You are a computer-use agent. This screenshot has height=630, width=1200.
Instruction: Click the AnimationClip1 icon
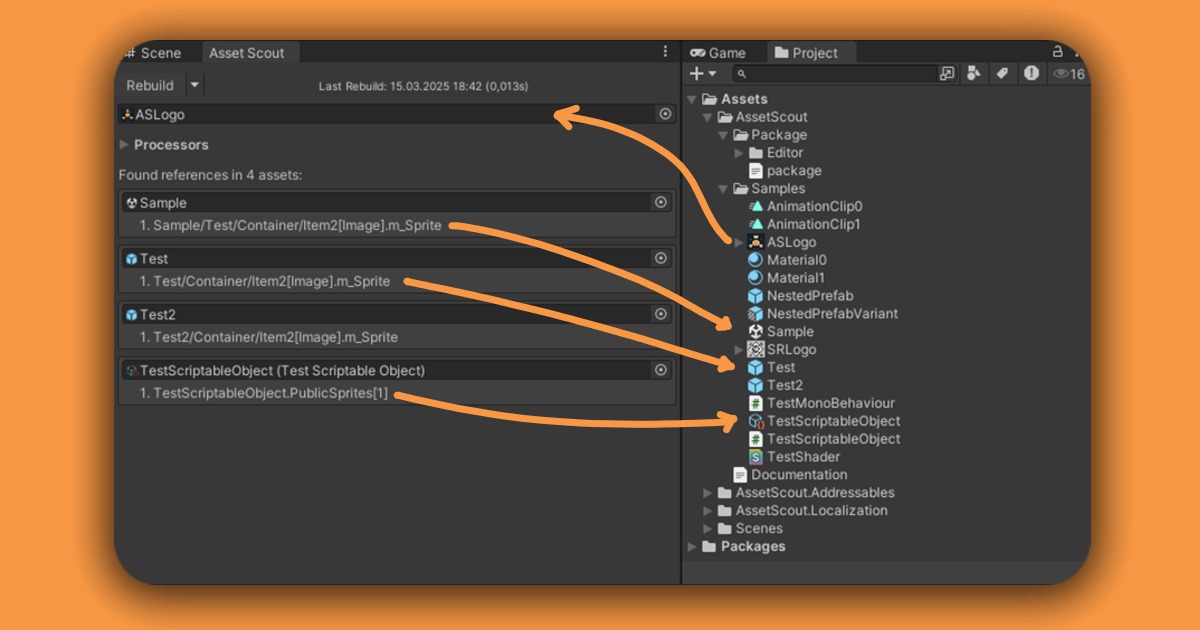[756, 224]
